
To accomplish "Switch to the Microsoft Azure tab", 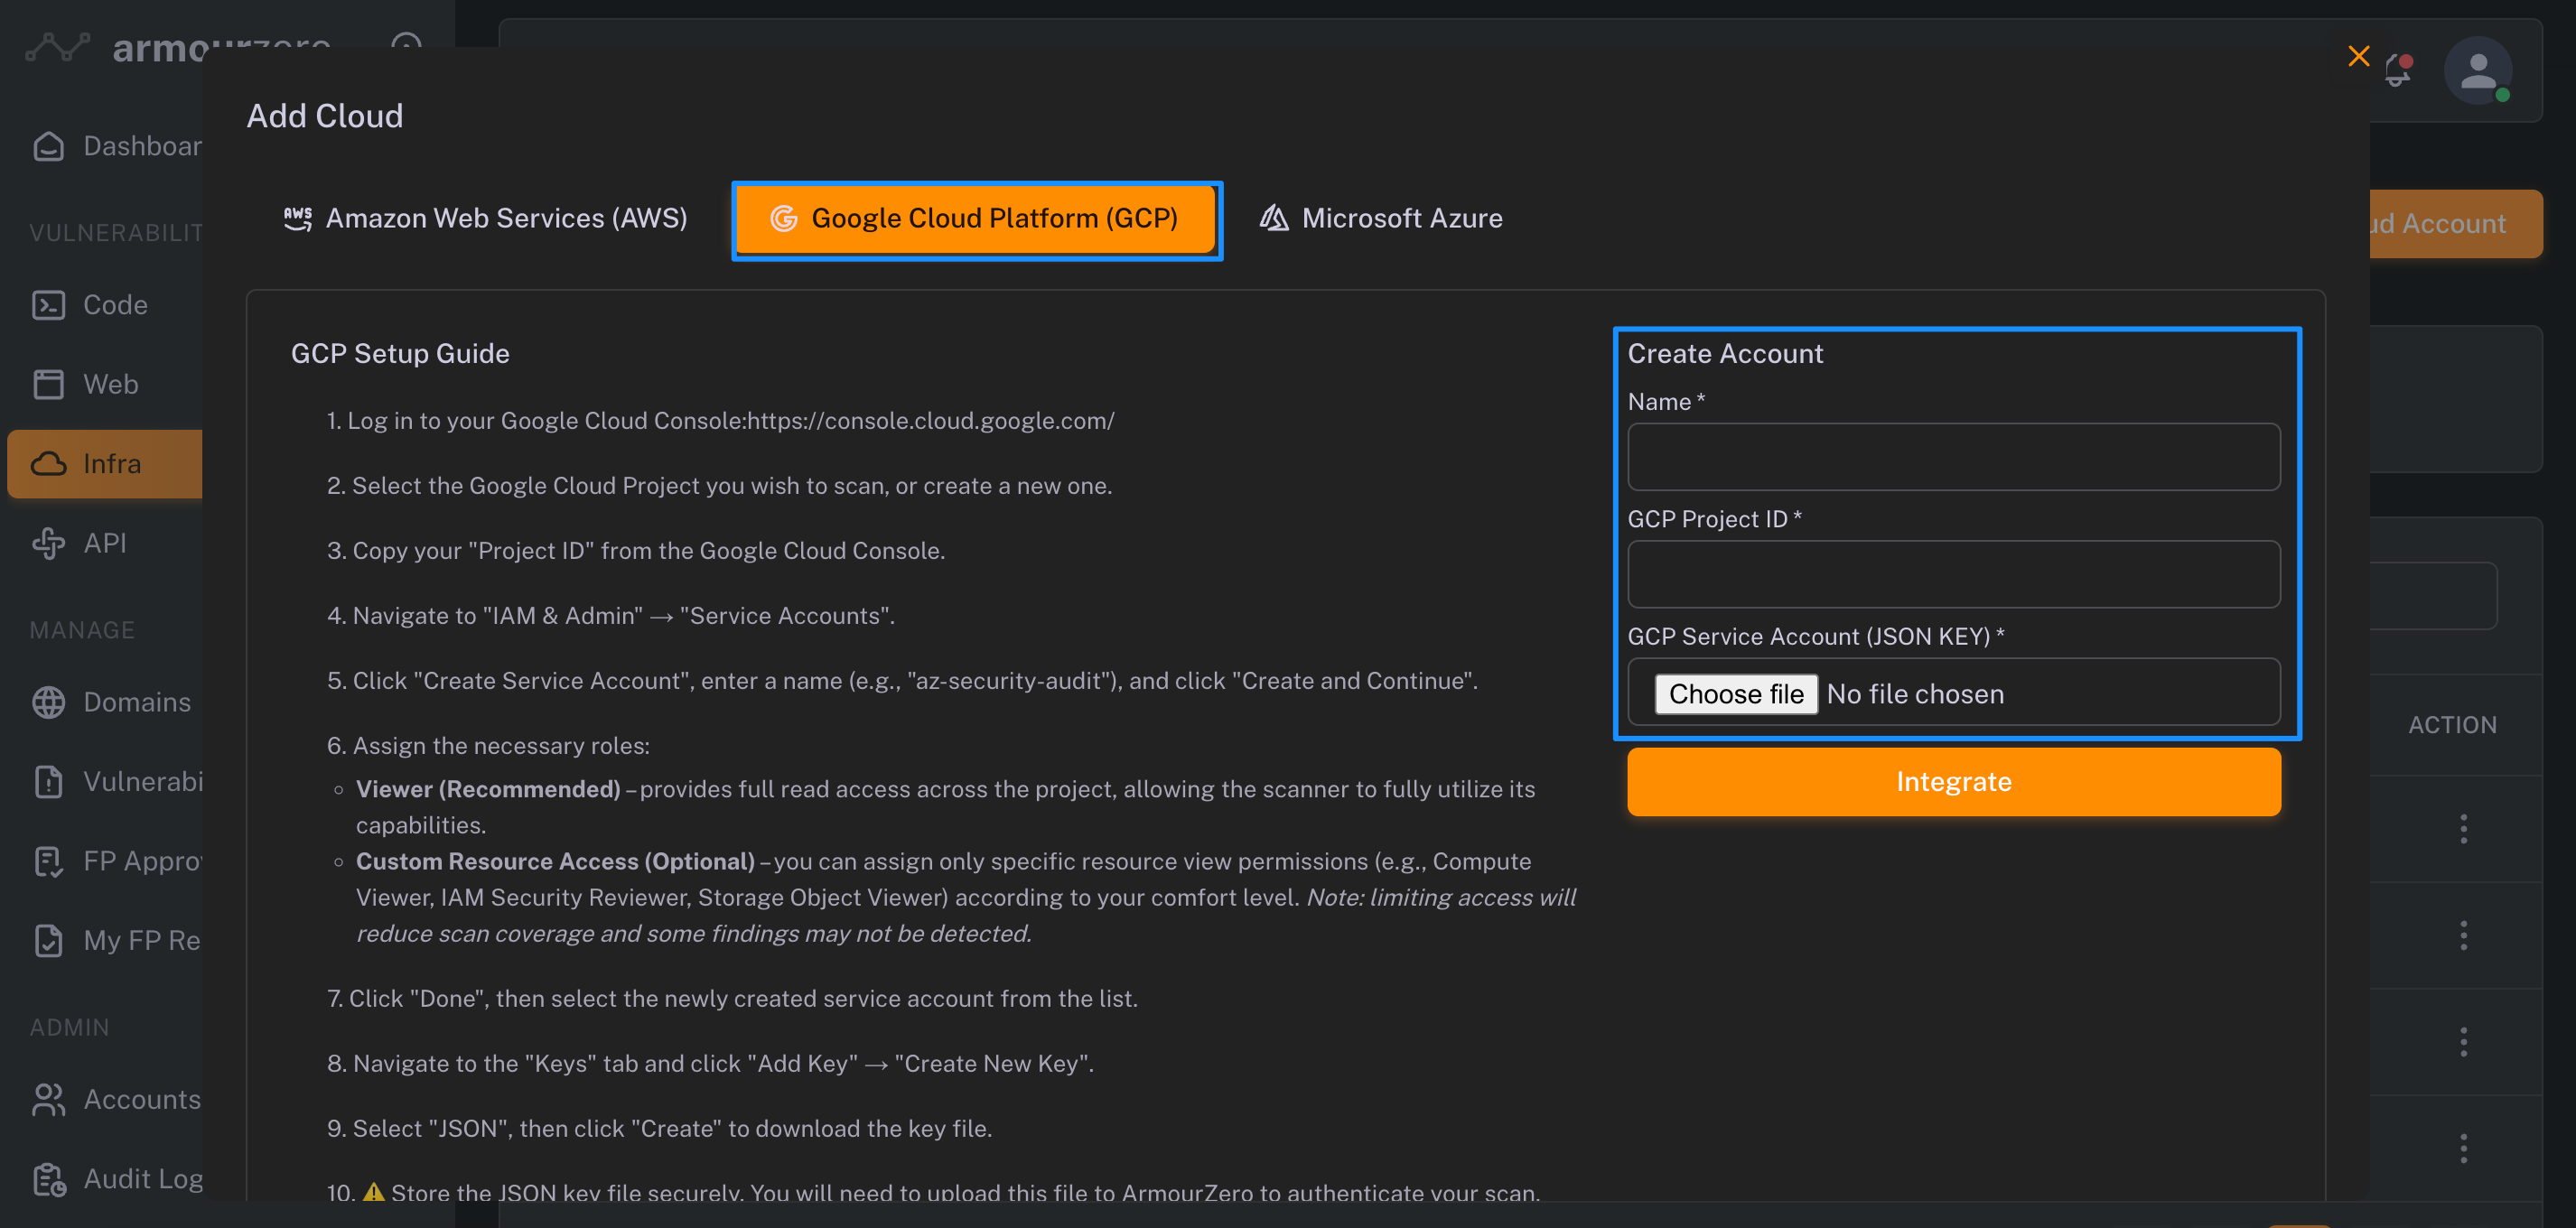I will click(x=1381, y=218).
